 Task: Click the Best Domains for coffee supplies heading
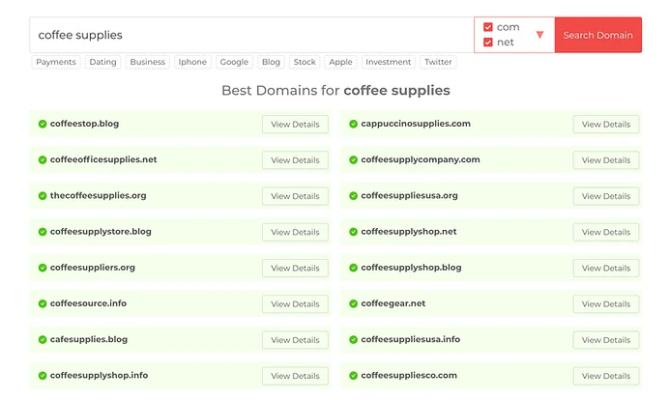tap(336, 90)
